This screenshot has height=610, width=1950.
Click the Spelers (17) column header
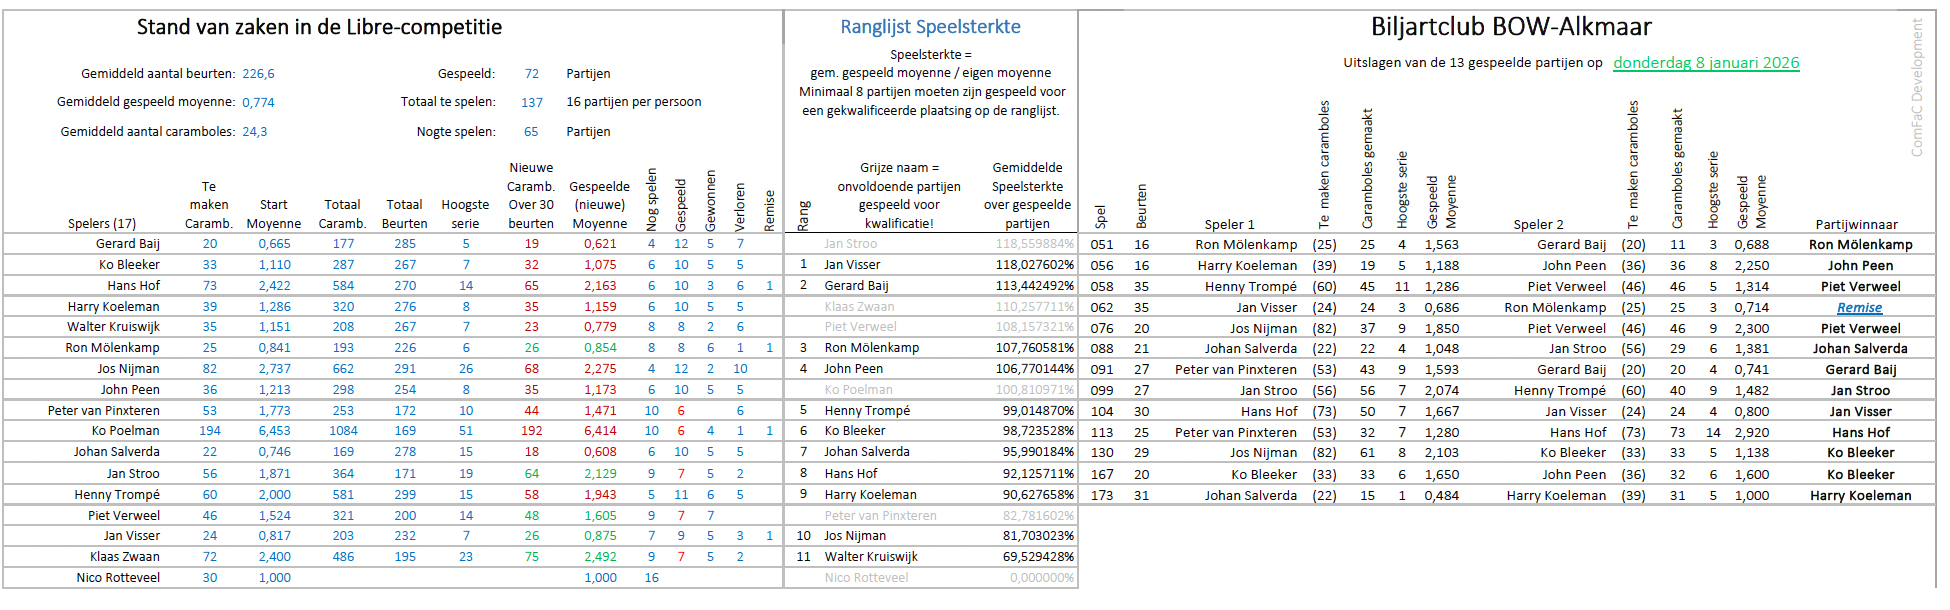point(102,224)
